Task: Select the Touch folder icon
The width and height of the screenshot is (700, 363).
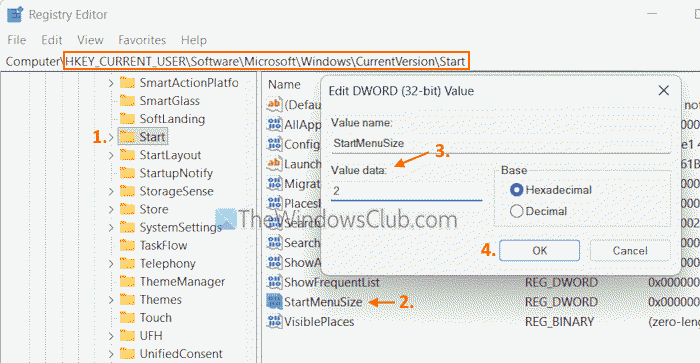Action: [127, 317]
